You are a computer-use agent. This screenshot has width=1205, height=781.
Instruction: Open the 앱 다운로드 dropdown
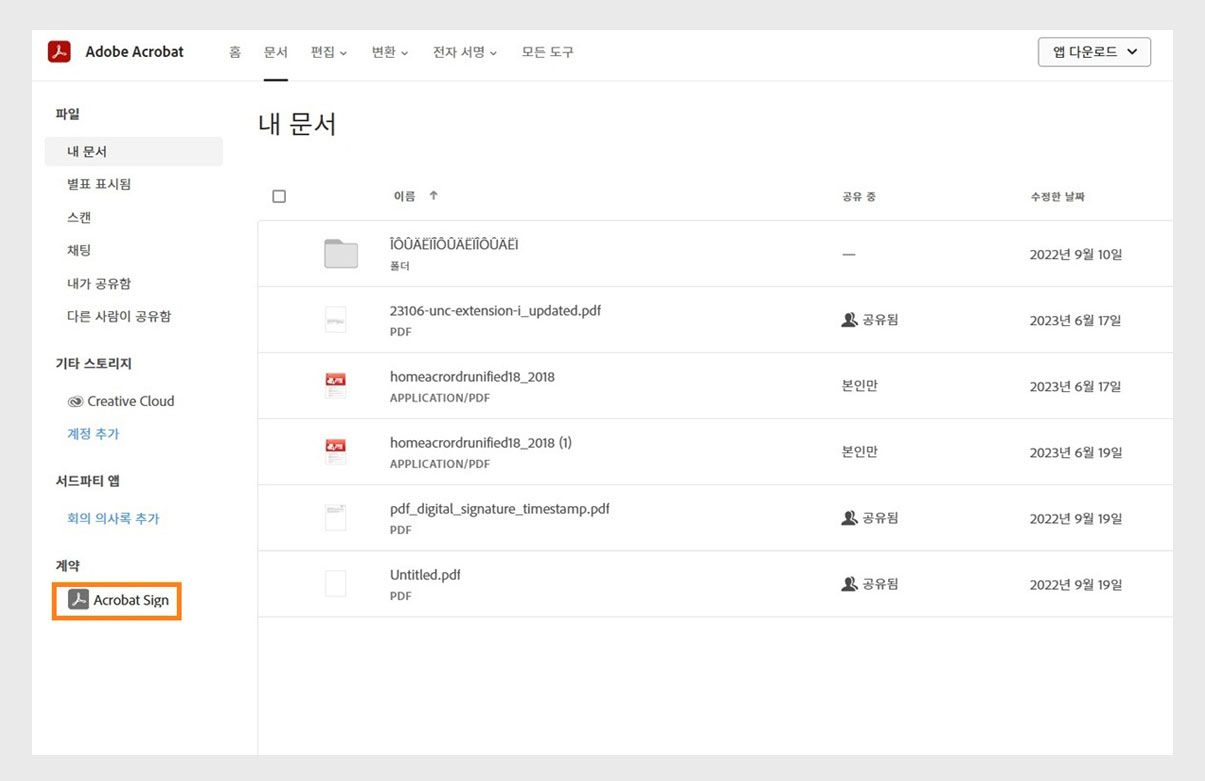coord(1094,51)
